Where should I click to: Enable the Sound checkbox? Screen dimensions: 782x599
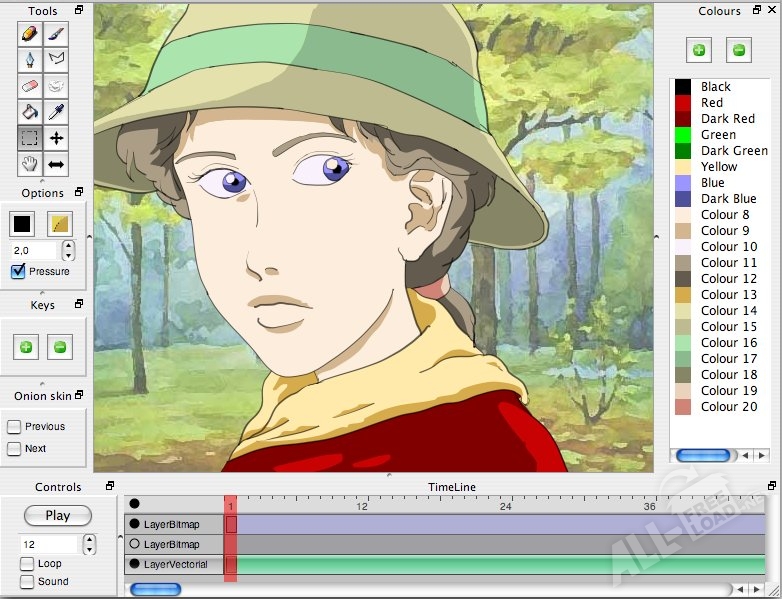(27, 581)
